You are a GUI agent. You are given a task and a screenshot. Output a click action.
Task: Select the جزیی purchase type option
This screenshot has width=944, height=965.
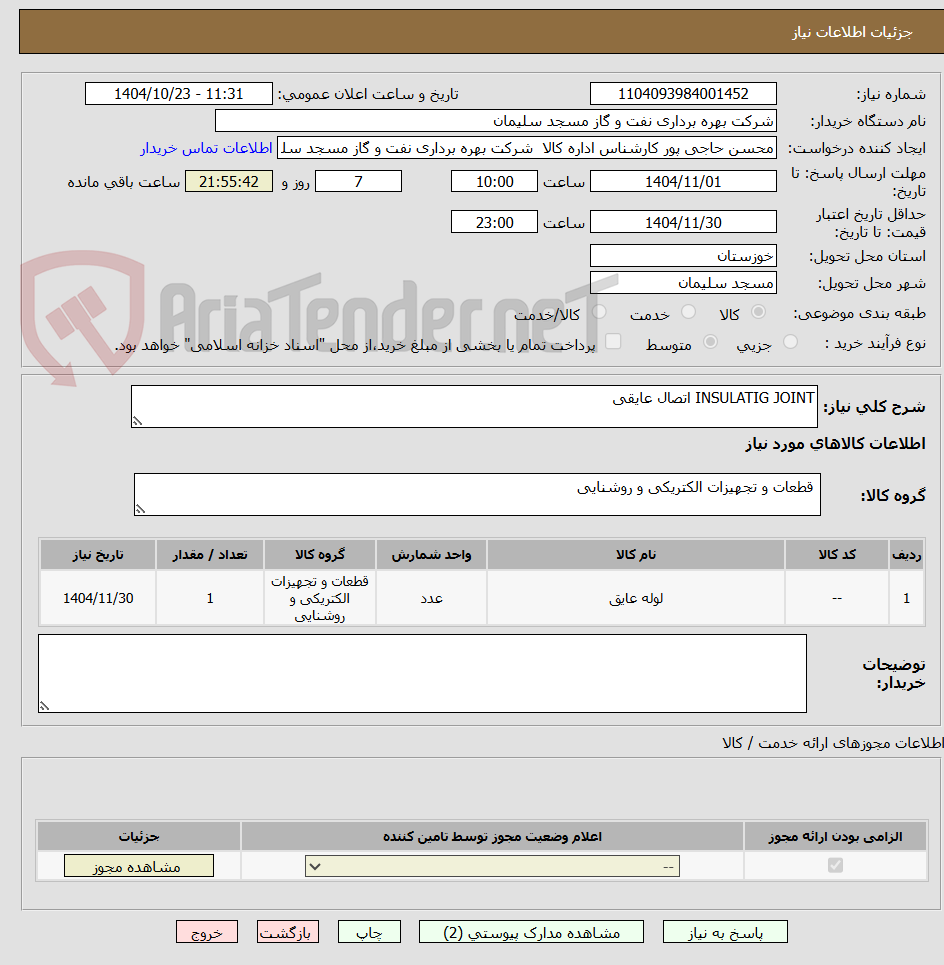[789, 341]
